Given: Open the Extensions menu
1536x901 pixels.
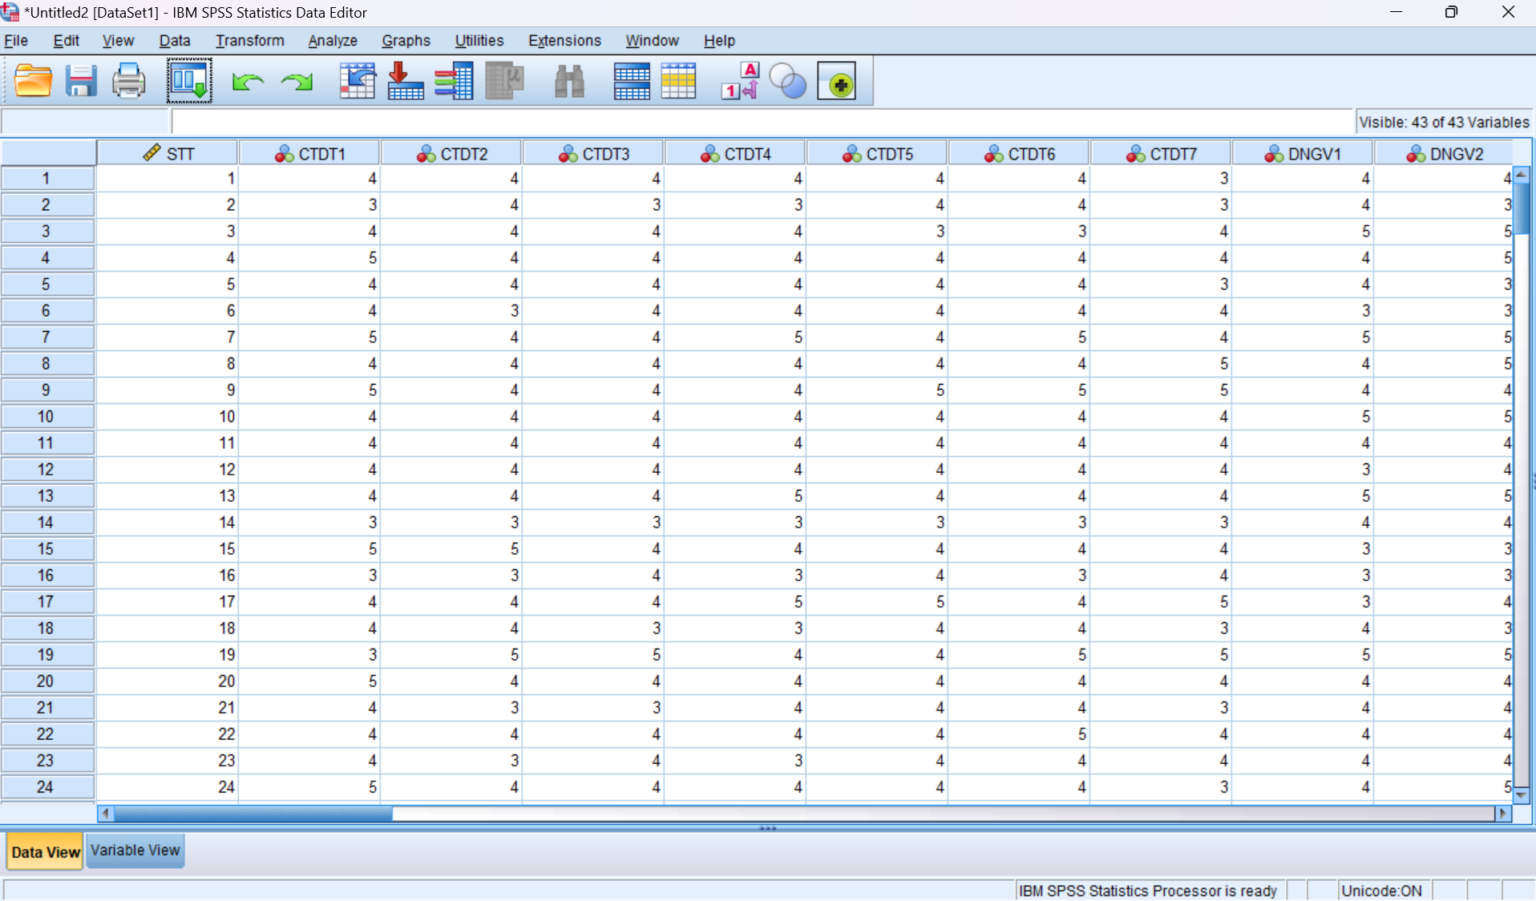Looking at the screenshot, I should click(565, 40).
